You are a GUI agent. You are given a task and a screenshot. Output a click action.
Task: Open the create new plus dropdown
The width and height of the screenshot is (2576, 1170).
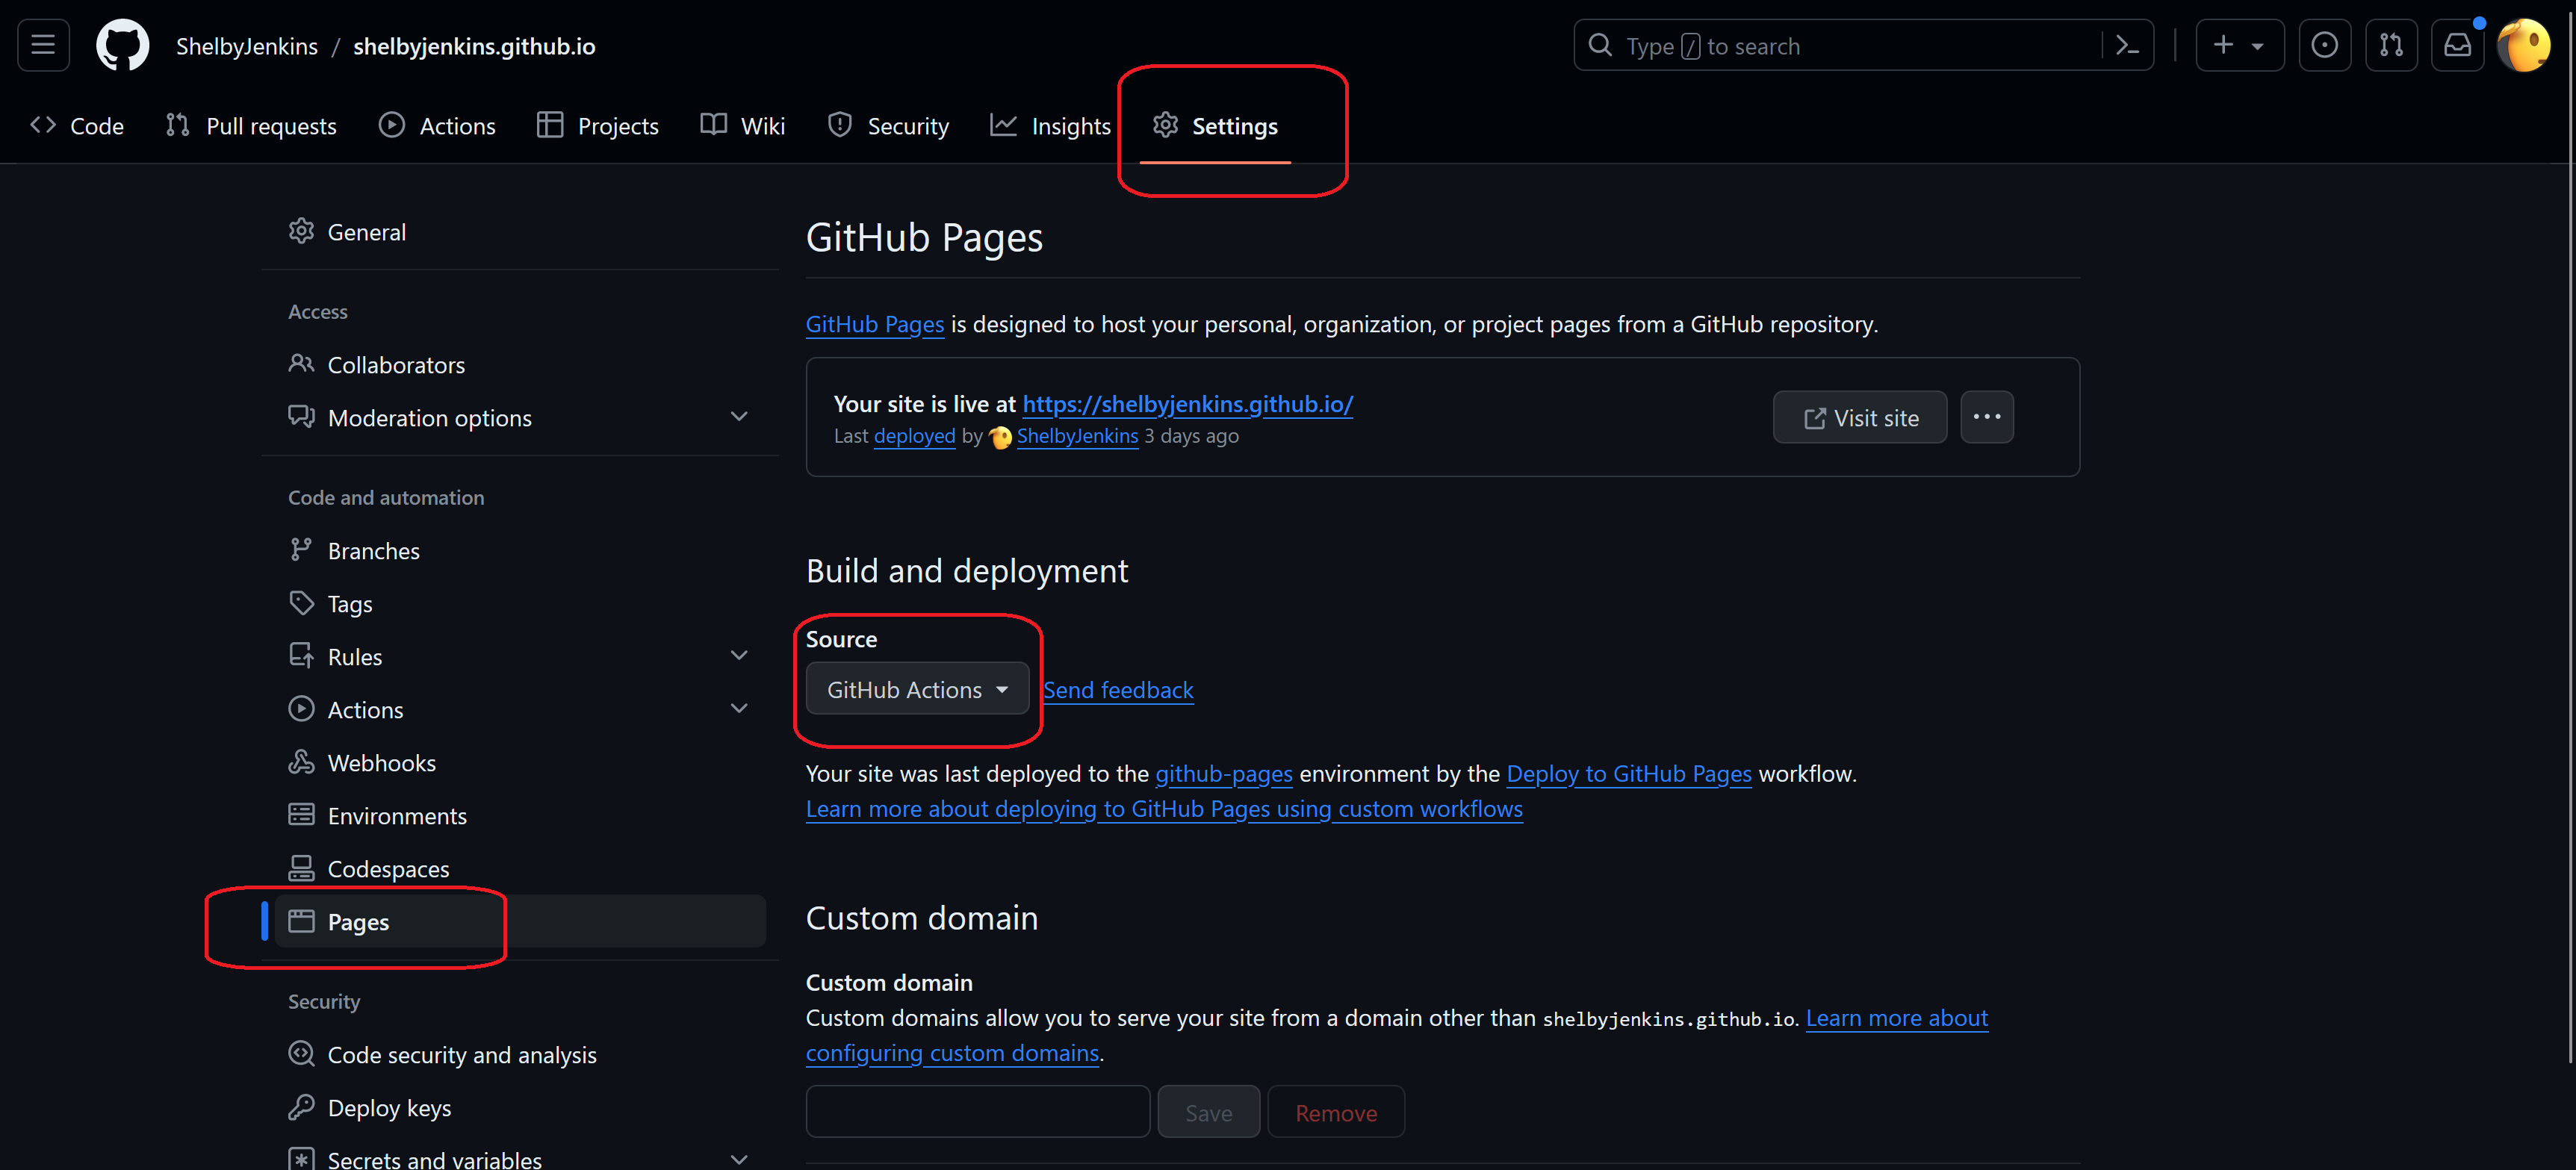2238,45
